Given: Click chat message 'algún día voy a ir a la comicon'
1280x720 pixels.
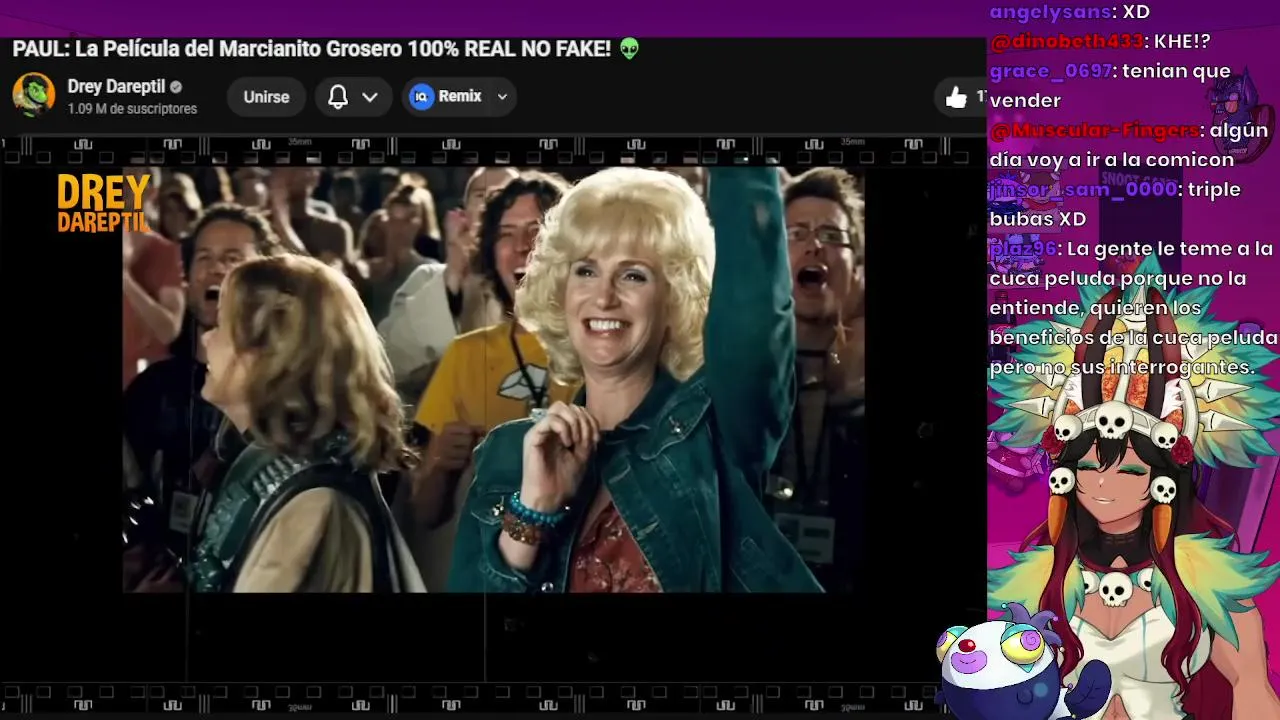Looking at the screenshot, I should 1129,145.
